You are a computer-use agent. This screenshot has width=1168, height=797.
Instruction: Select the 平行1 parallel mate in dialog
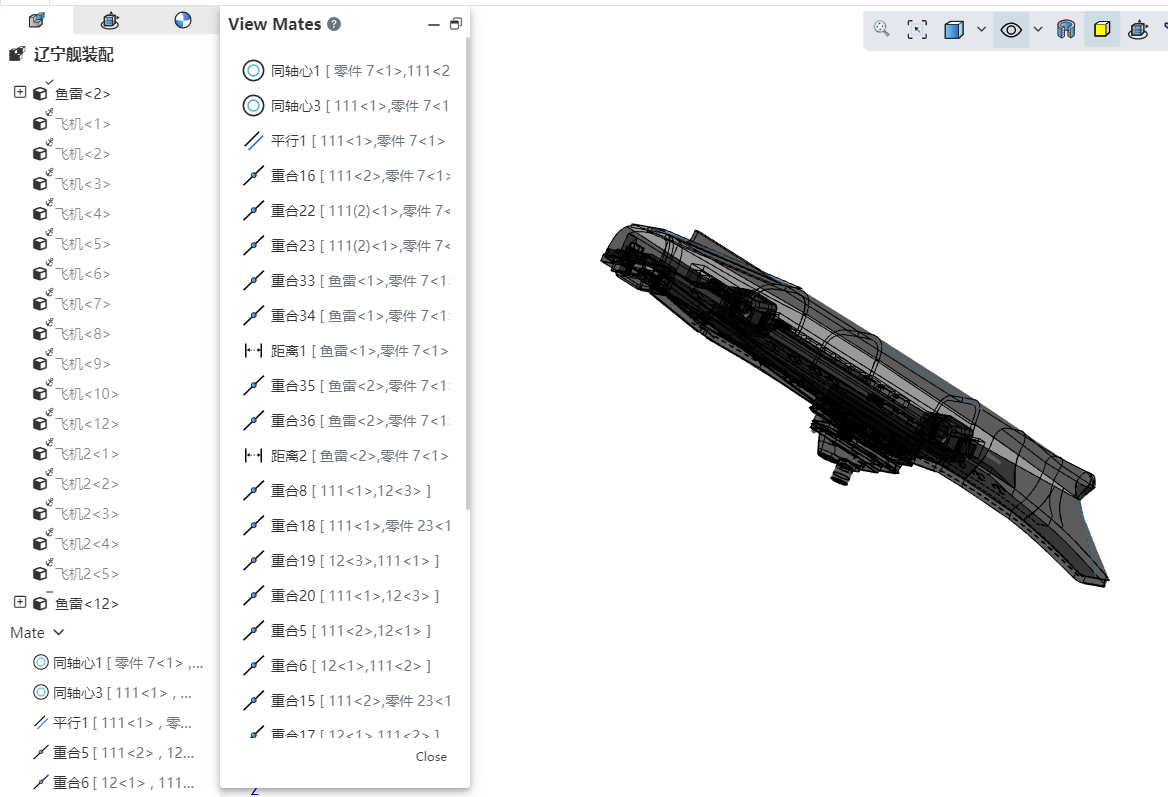pos(346,141)
